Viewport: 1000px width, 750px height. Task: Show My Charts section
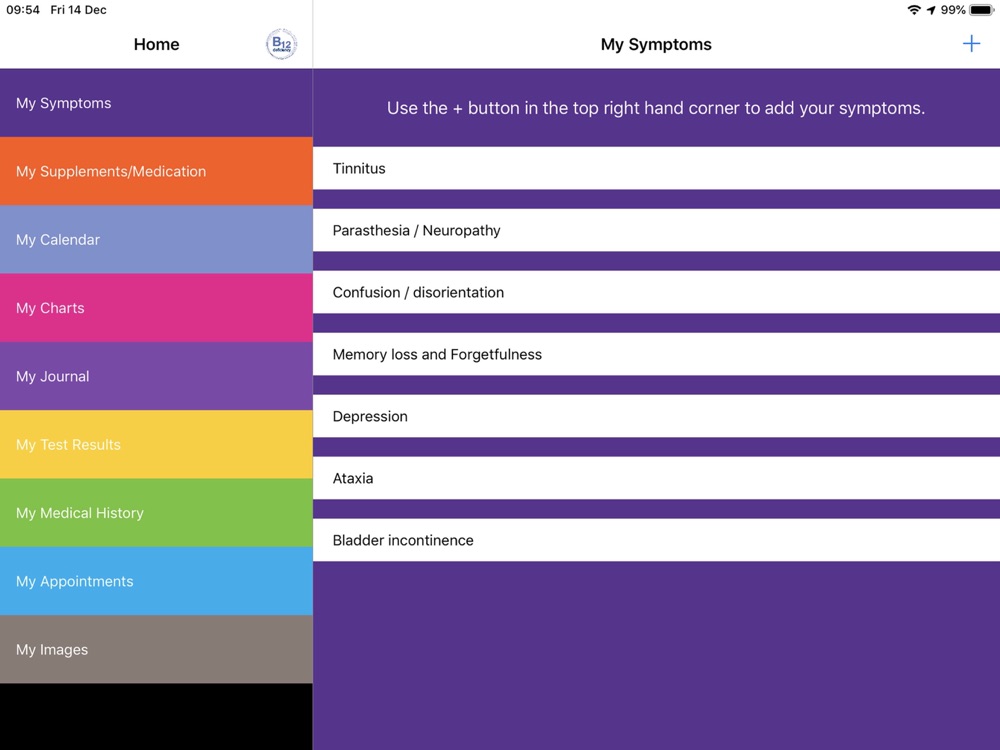point(156,307)
